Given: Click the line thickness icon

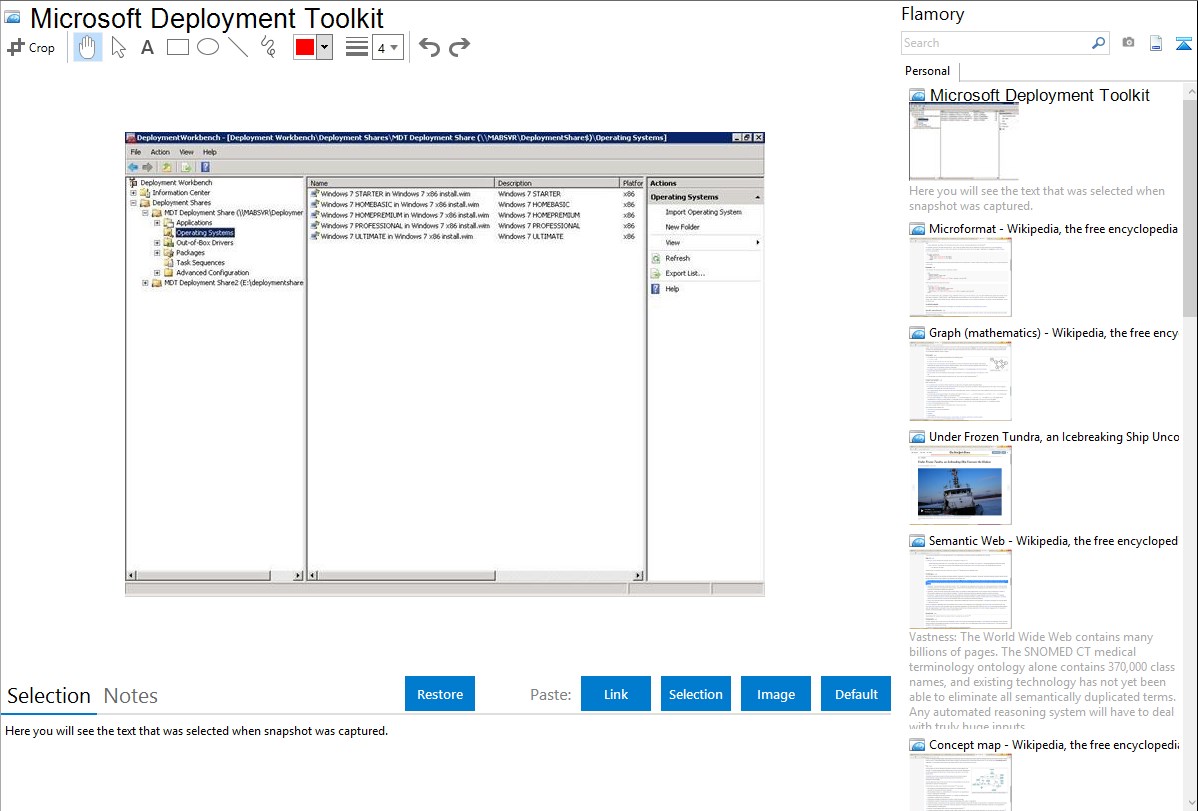Looking at the screenshot, I should click(357, 47).
